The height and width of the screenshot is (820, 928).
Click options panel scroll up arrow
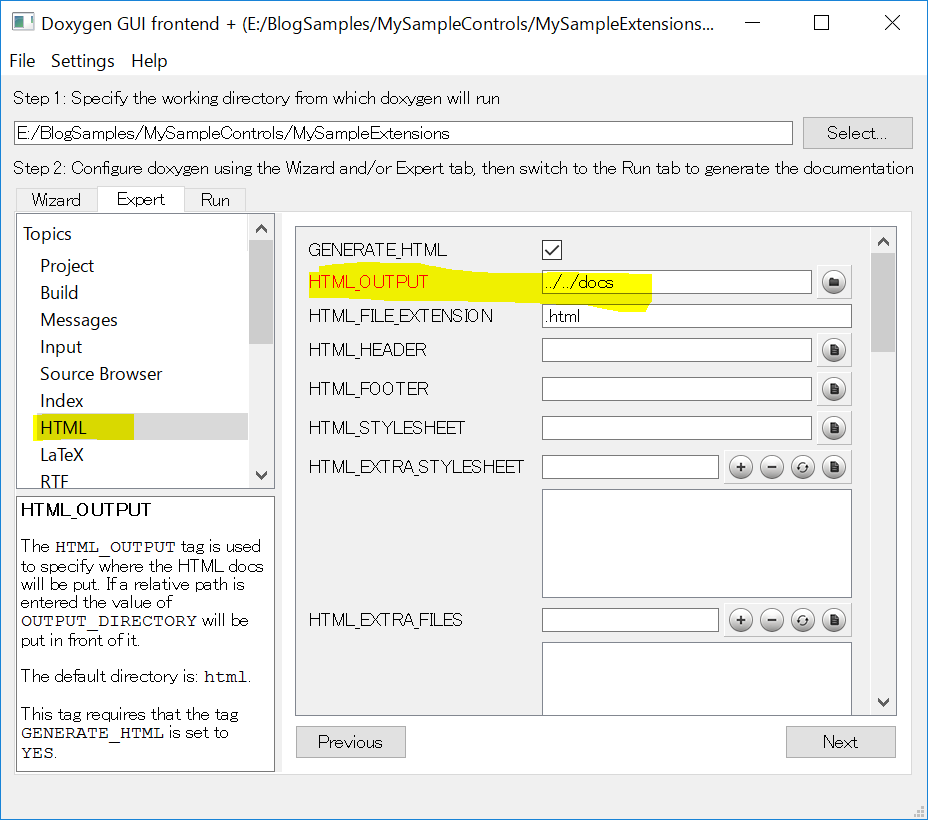point(883,241)
